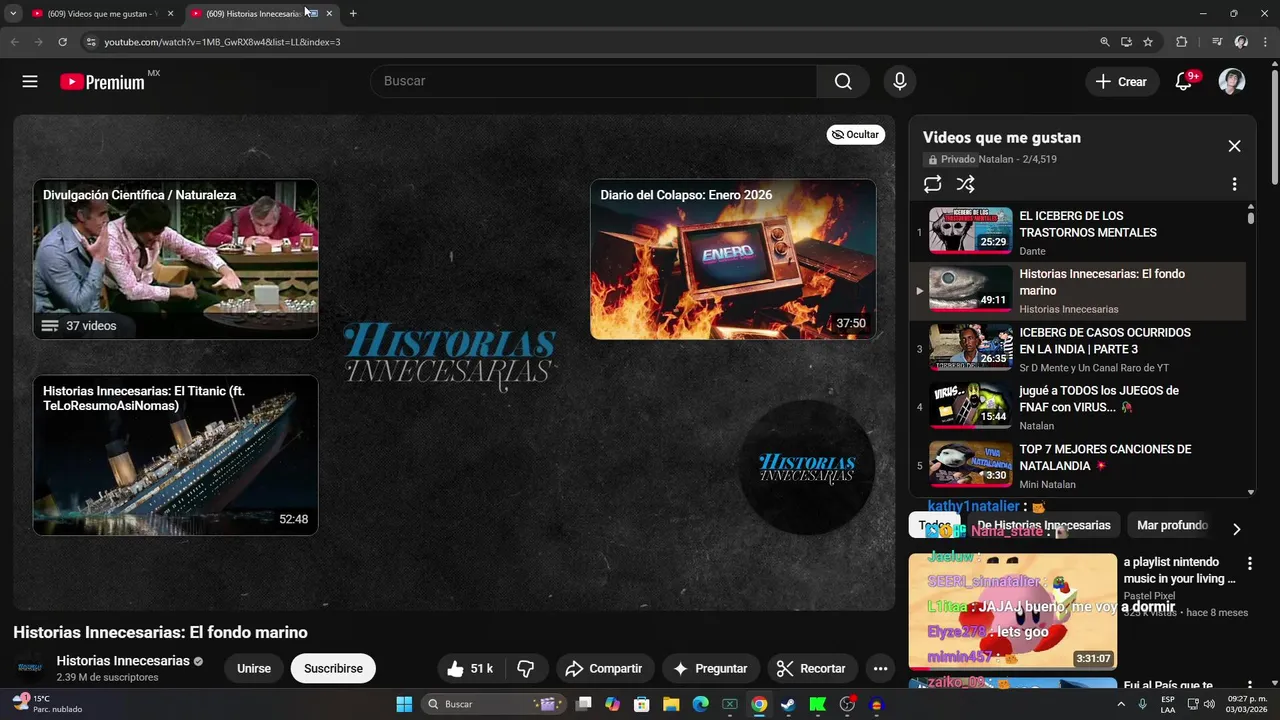Image resolution: width=1280 pixels, height=720 pixels.
Task: Click the Windows taskbar Buscar search box
Action: coord(494,704)
